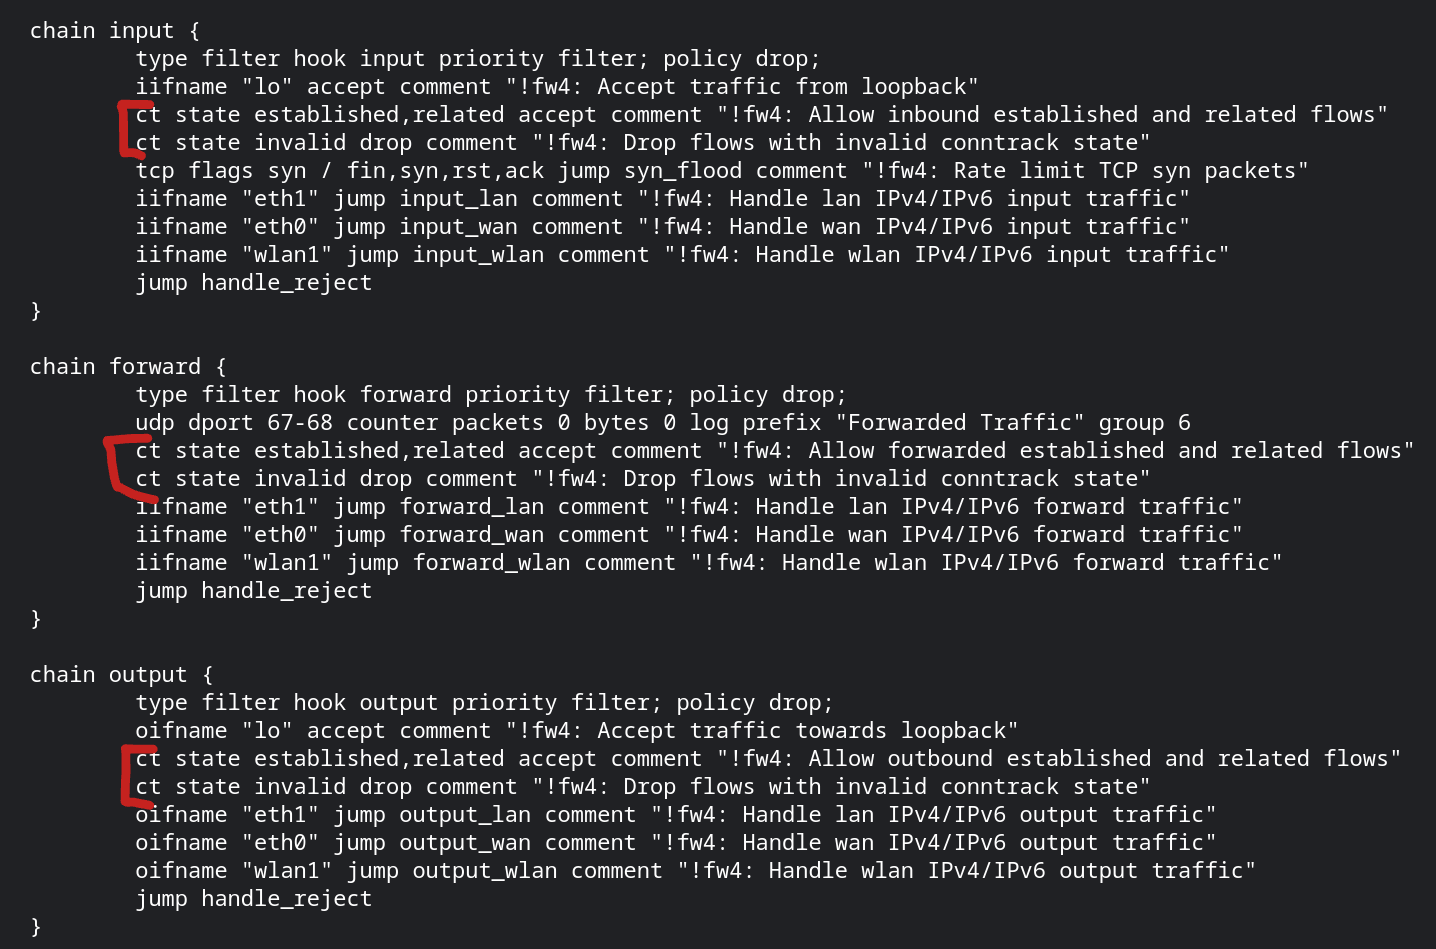Click the input_wan jump rule for eth0

pyautogui.click(x=663, y=227)
